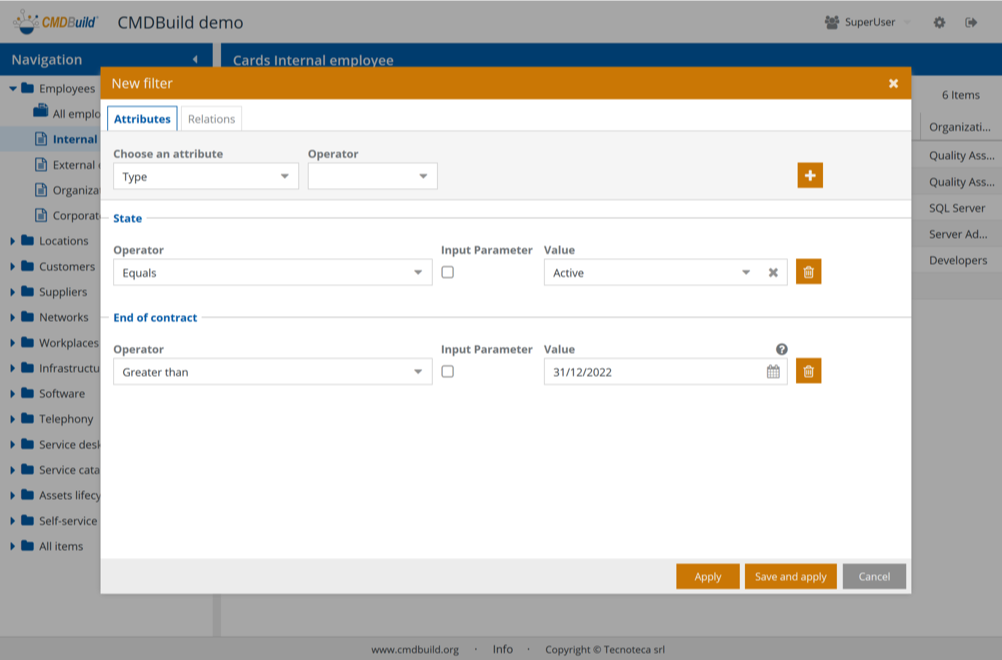1002x660 pixels.
Task: Collapse the Navigation panel arrow
Action: [x=195, y=60]
